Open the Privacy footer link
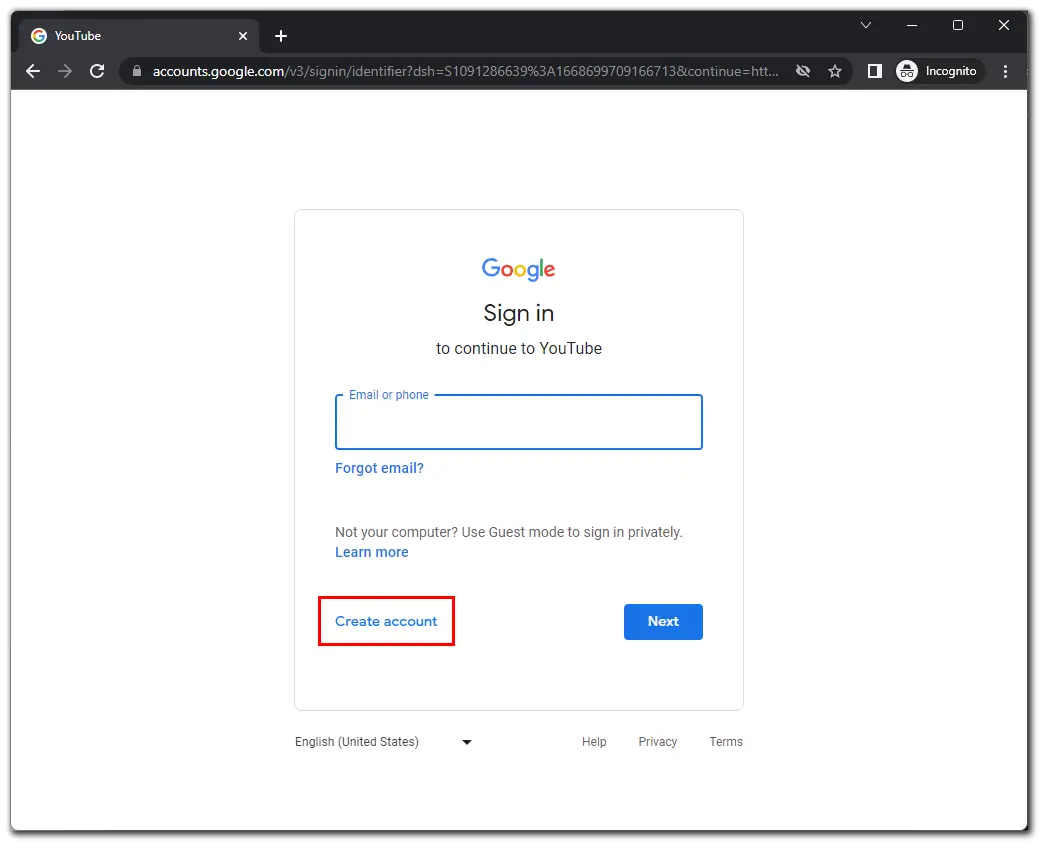The width and height of the screenshot is (1046, 849). 658,742
